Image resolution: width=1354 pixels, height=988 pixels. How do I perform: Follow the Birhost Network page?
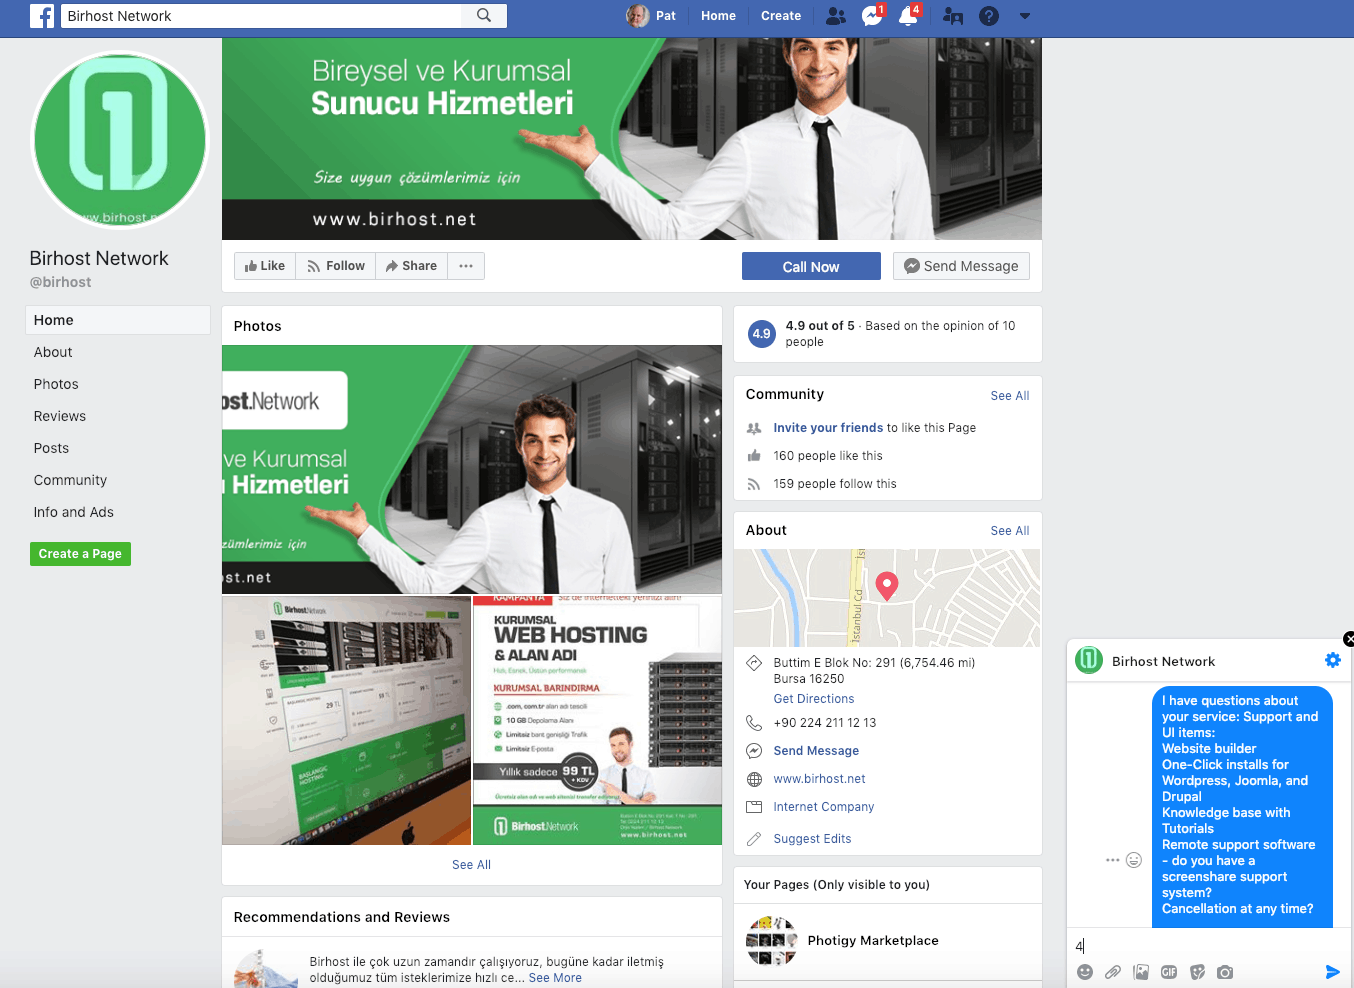pos(336,266)
